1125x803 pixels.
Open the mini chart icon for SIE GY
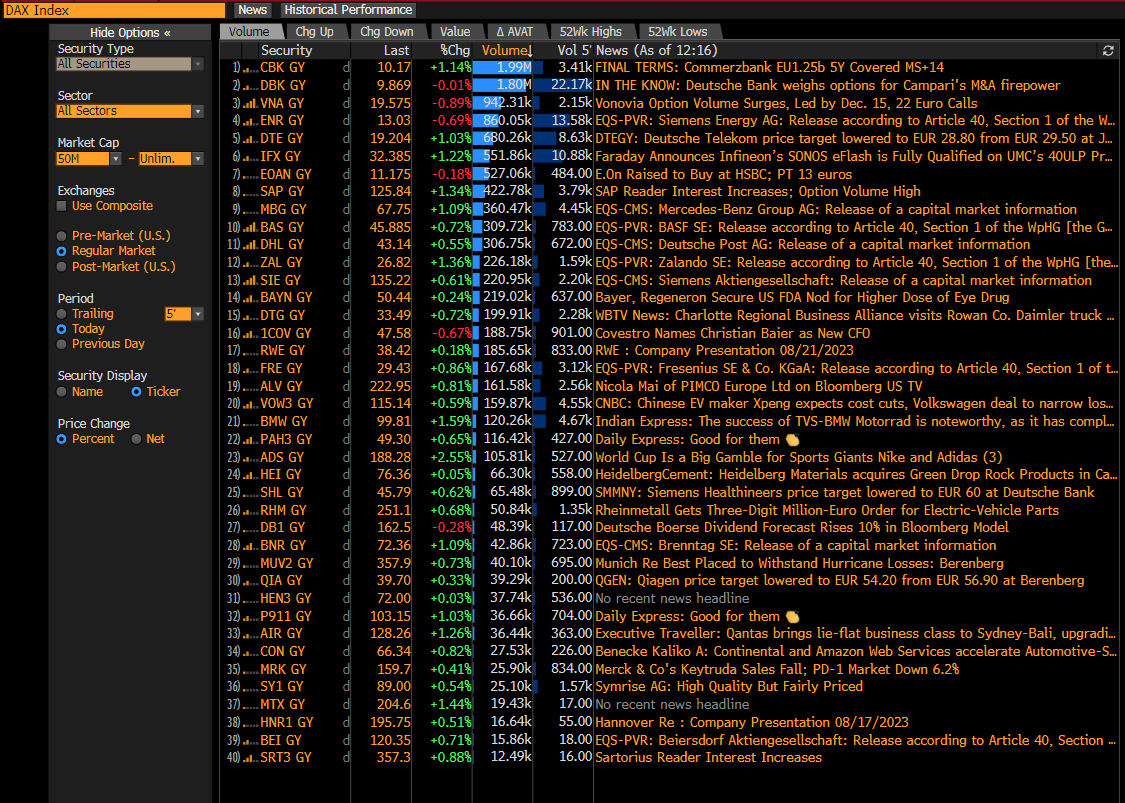click(x=250, y=281)
